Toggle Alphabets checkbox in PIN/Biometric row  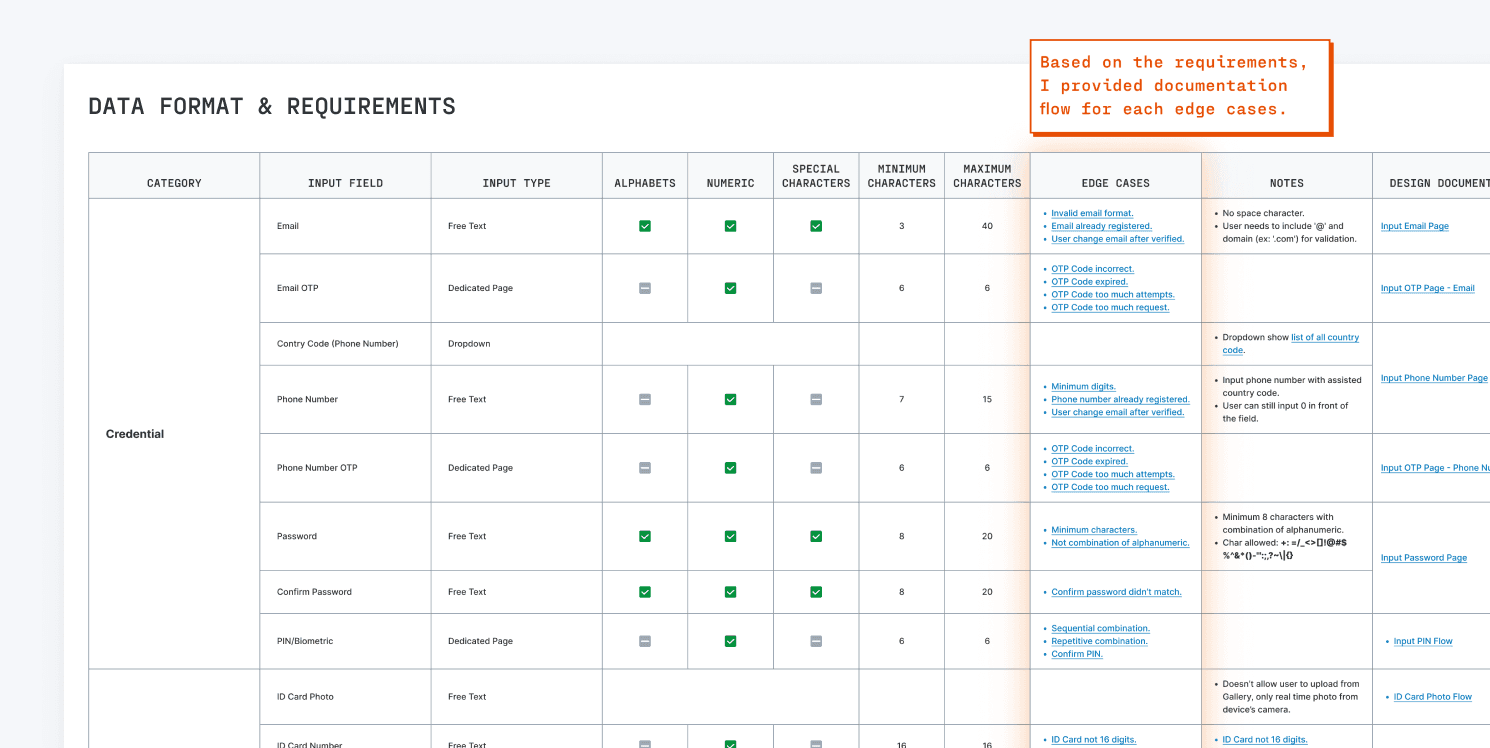pyautogui.click(x=645, y=641)
